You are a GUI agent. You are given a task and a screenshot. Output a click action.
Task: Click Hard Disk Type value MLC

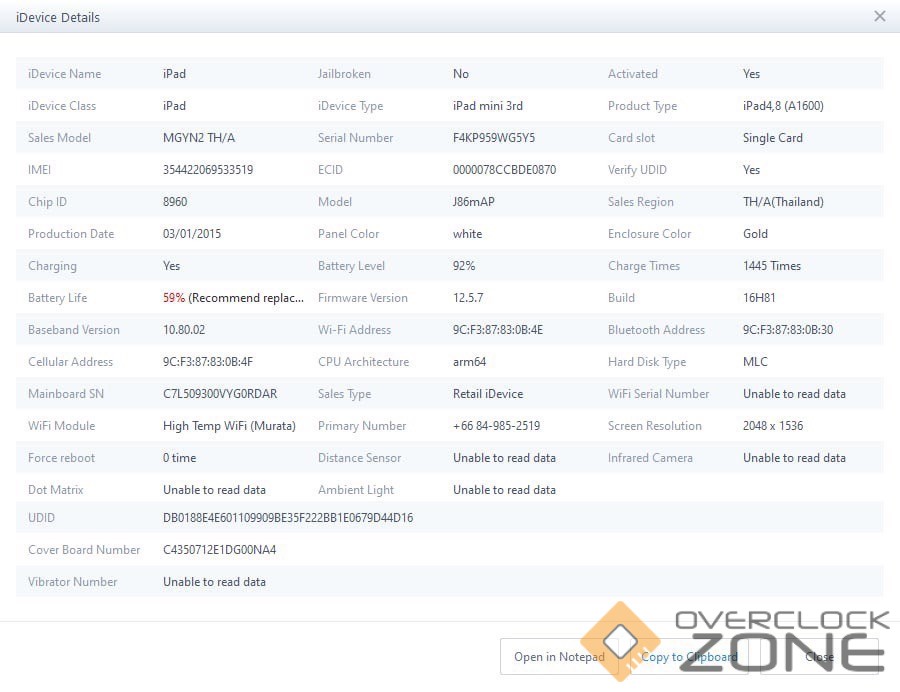[755, 362]
